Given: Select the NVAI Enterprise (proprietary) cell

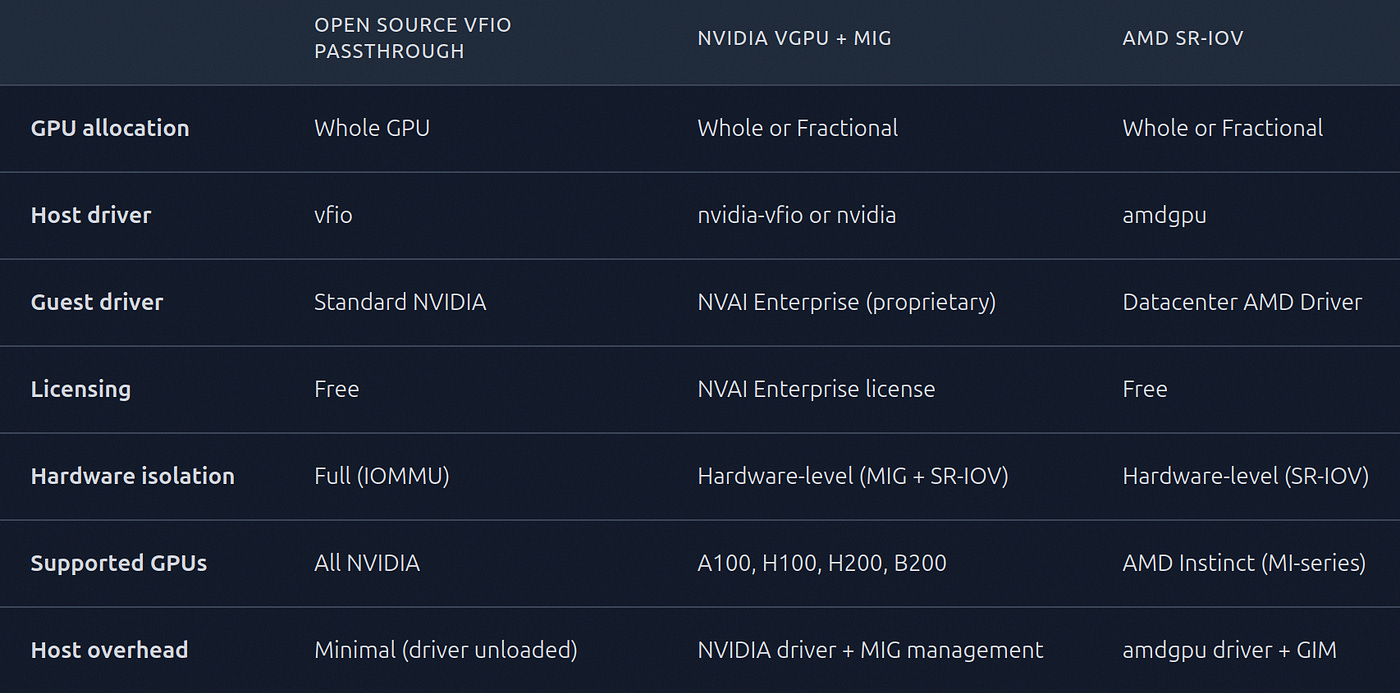Looking at the screenshot, I should (847, 302).
